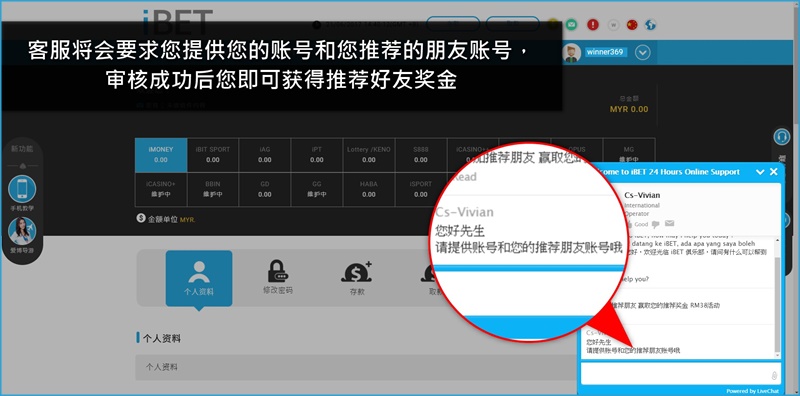Select the iPT wallet cell
This screenshot has height=396, width=800.
(317, 155)
